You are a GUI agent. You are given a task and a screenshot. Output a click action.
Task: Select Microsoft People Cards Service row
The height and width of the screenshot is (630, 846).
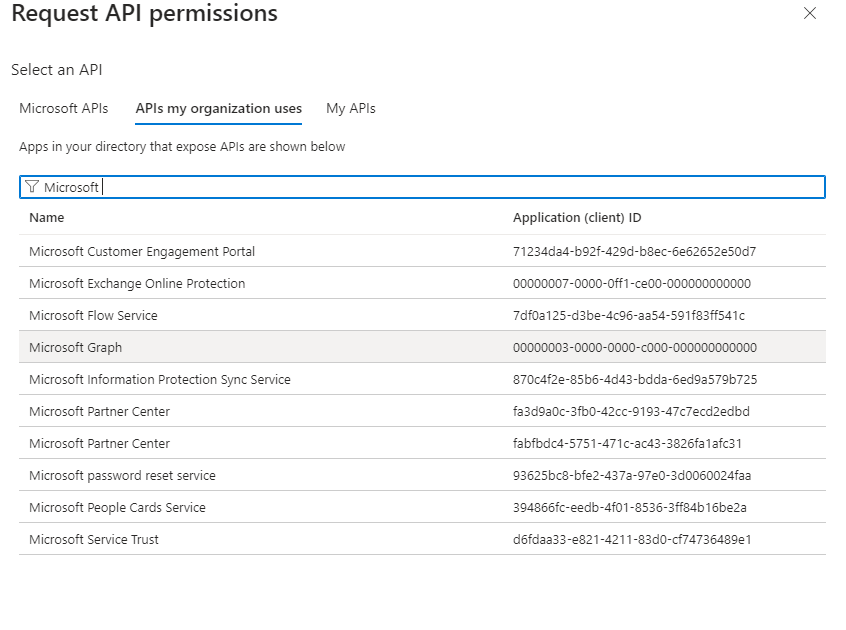point(117,507)
